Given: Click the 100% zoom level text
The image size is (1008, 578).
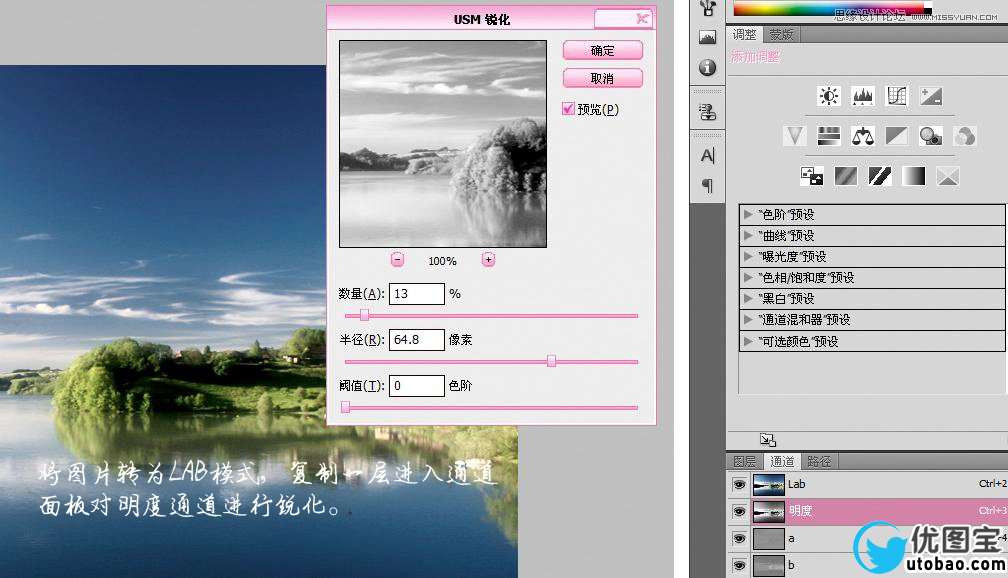Looking at the screenshot, I should click(442, 261).
